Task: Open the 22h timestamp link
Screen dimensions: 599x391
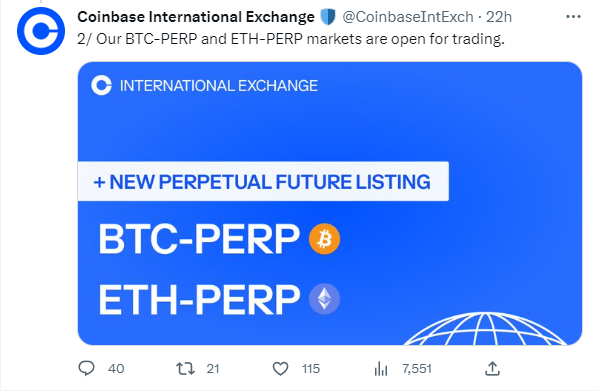Action: pos(499,17)
